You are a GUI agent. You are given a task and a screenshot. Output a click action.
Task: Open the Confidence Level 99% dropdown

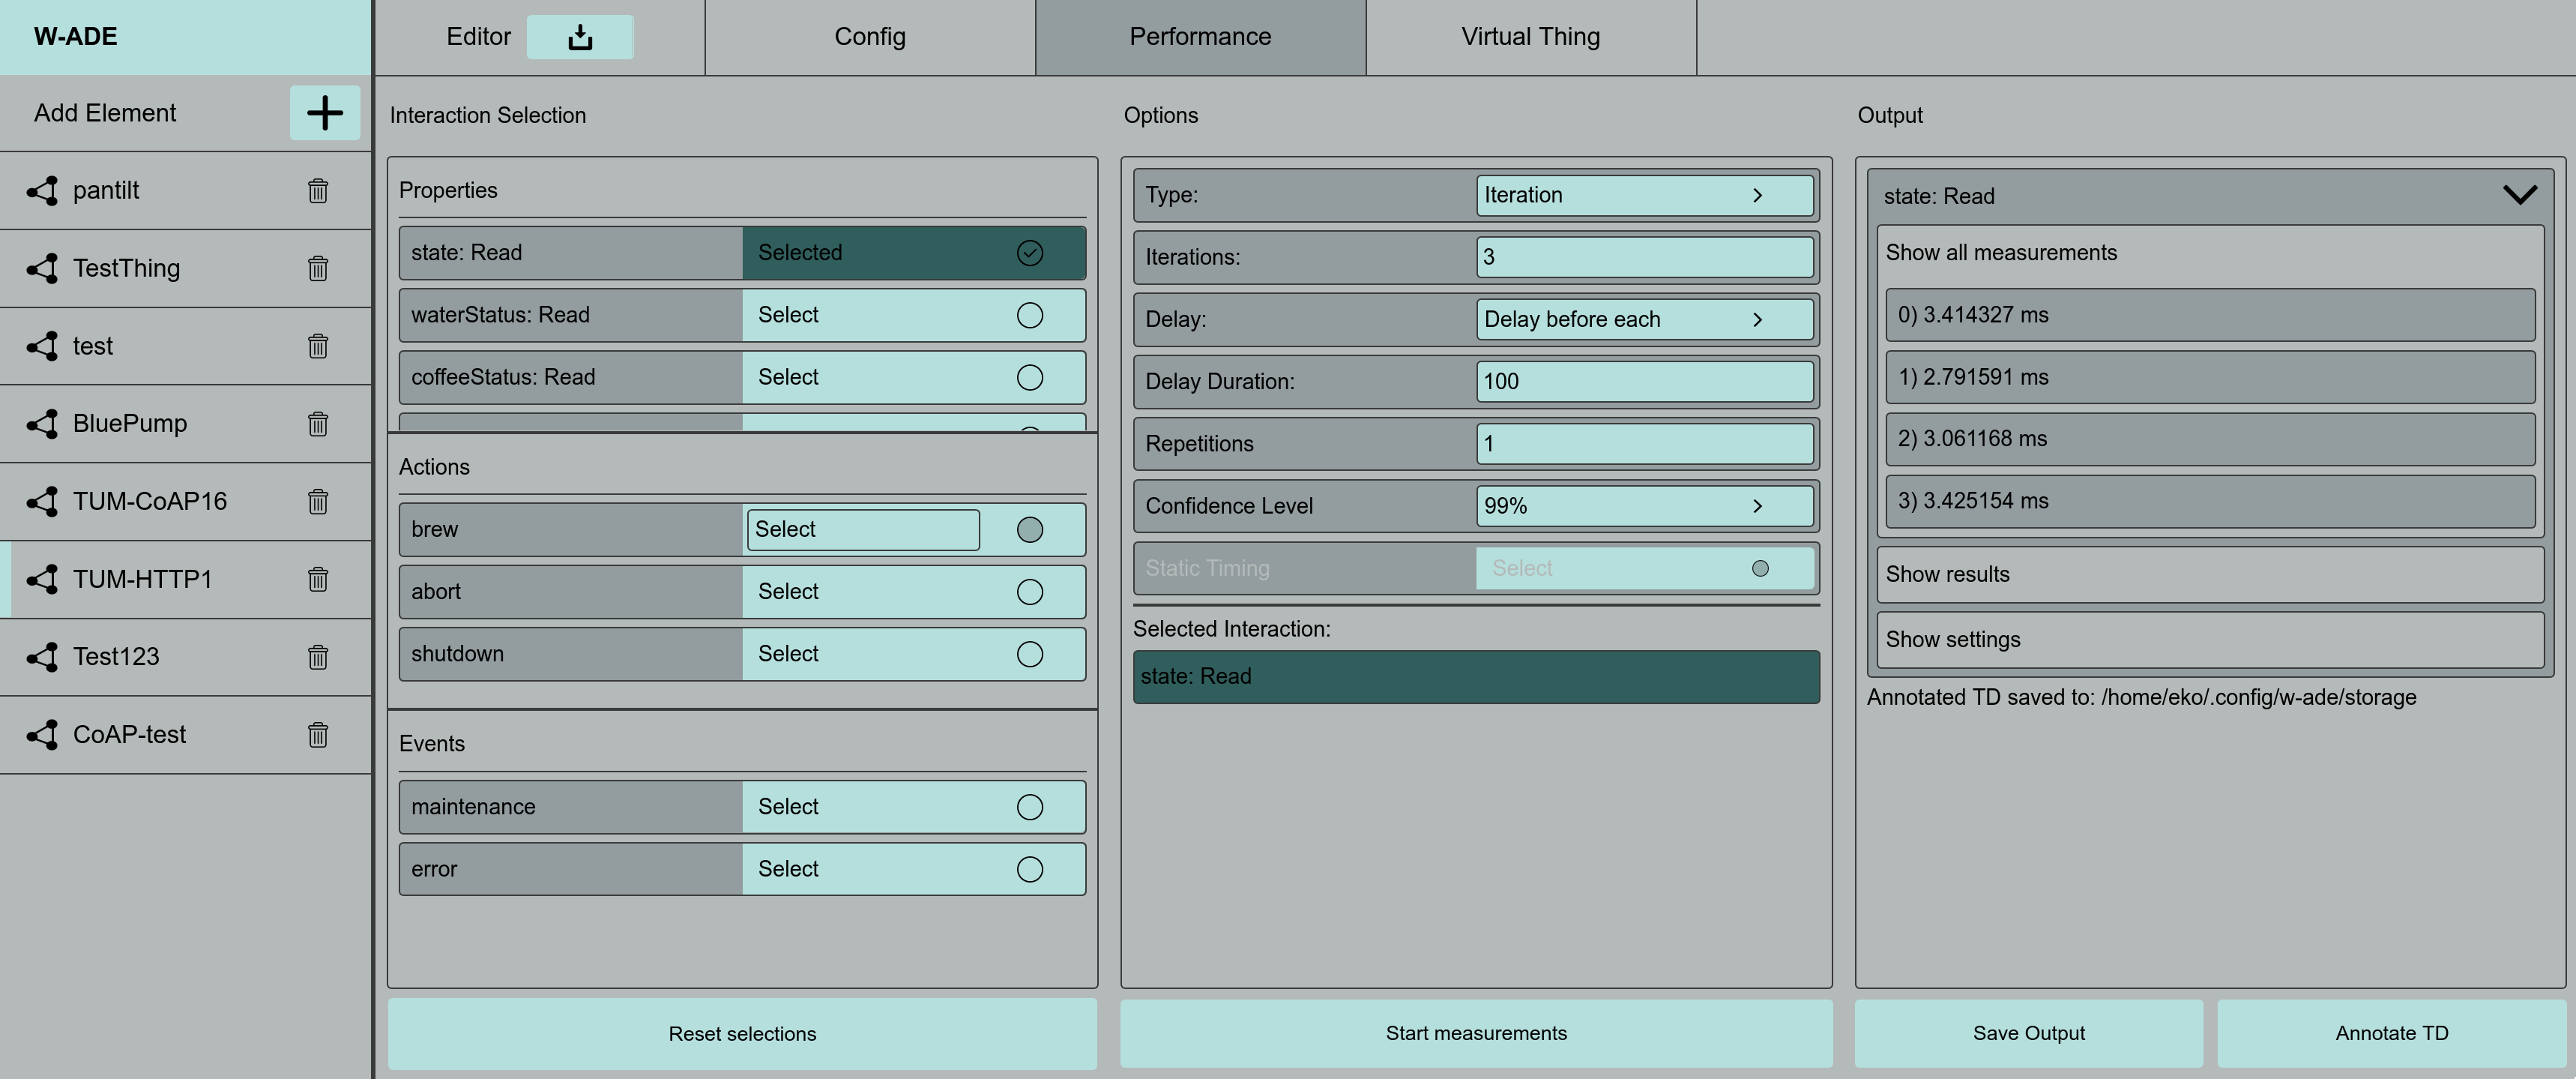pyautogui.click(x=1643, y=506)
